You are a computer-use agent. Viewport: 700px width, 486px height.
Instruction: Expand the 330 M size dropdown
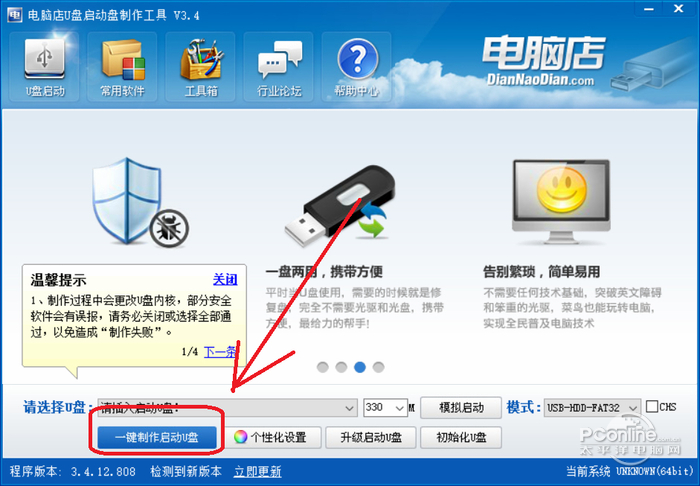click(385, 408)
